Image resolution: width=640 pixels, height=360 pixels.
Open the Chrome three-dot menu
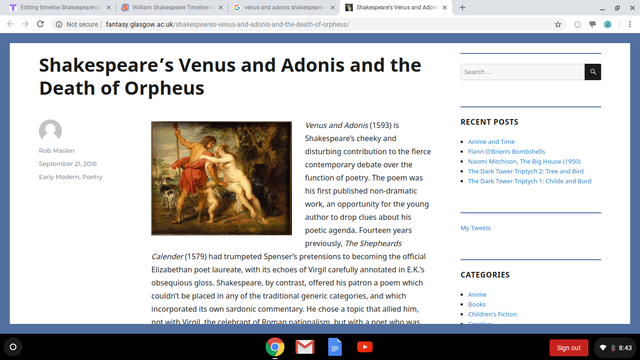pos(630,24)
